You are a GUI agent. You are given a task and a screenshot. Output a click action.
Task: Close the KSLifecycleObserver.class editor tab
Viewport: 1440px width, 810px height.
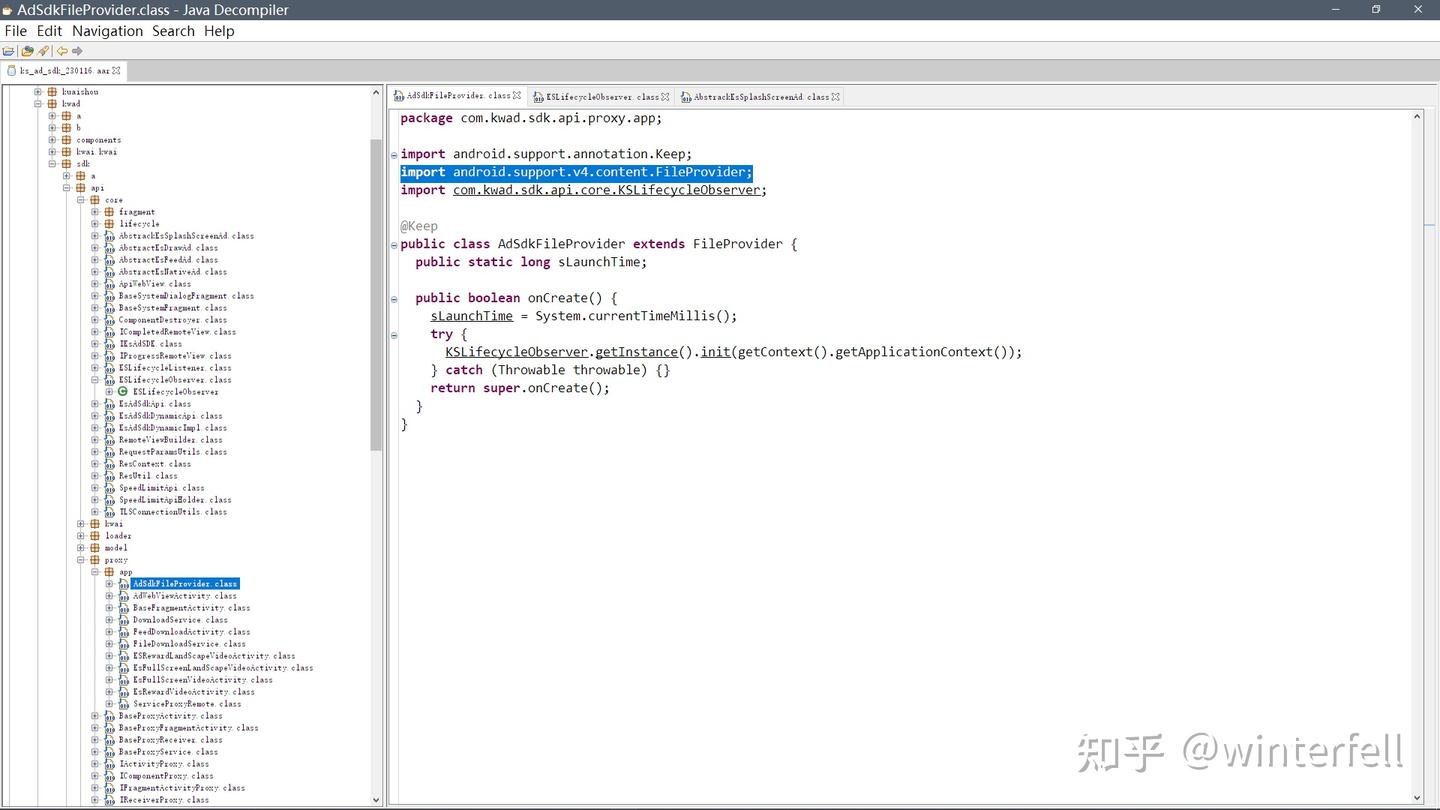click(665, 97)
